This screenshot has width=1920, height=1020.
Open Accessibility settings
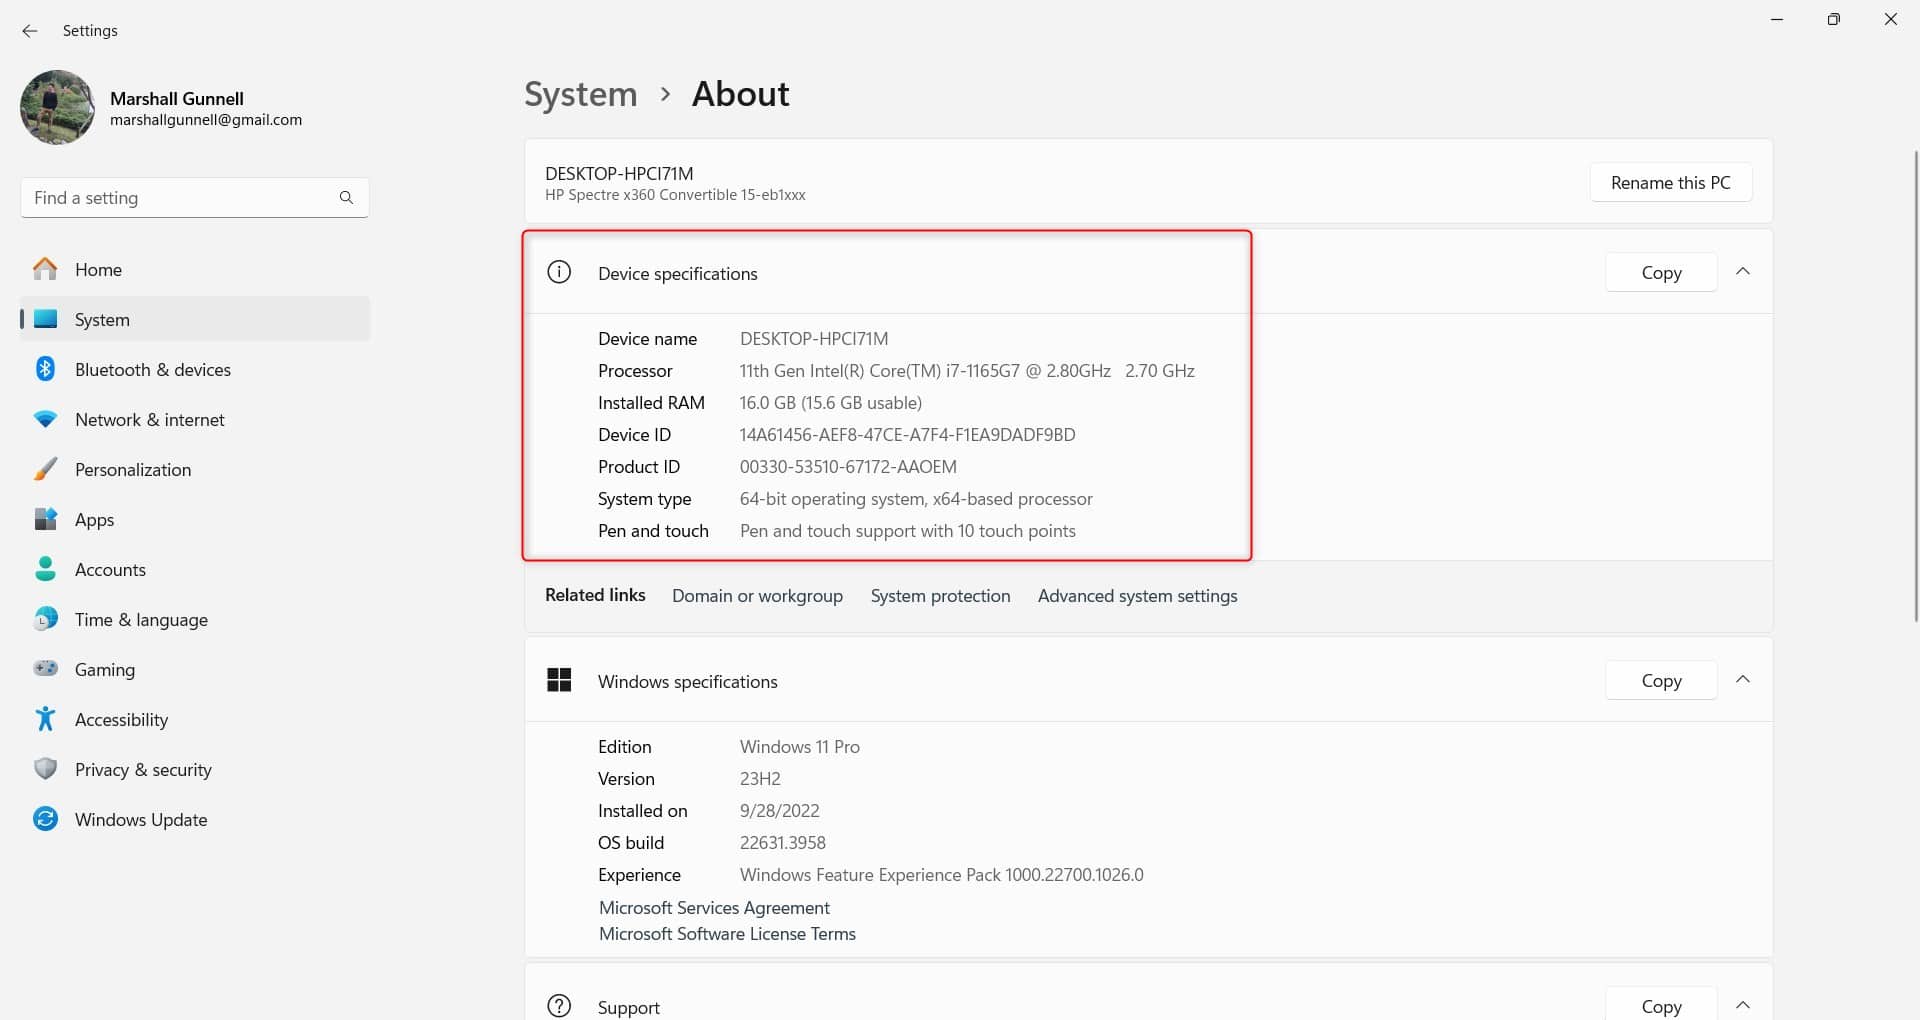[x=195, y=719]
